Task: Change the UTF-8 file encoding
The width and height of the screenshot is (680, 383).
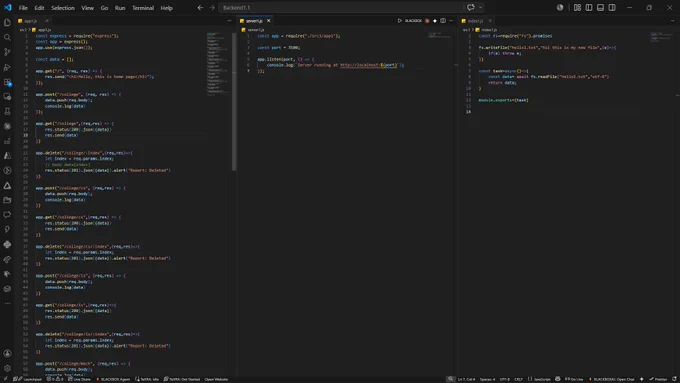Action: [x=504, y=379]
